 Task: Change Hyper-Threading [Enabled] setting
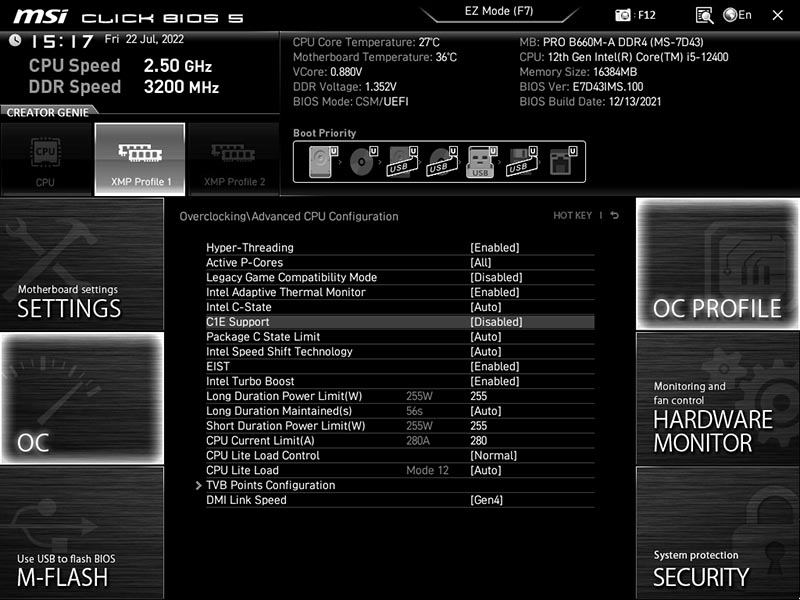pos(494,248)
